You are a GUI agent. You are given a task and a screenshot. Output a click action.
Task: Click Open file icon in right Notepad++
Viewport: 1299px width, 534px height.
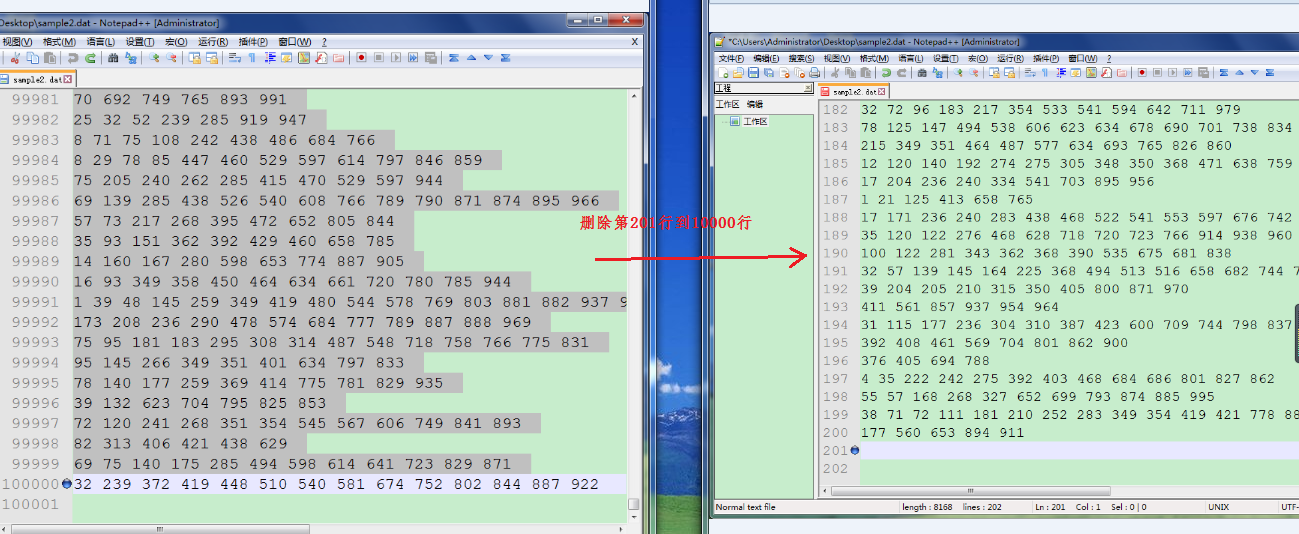[x=738, y=72]
